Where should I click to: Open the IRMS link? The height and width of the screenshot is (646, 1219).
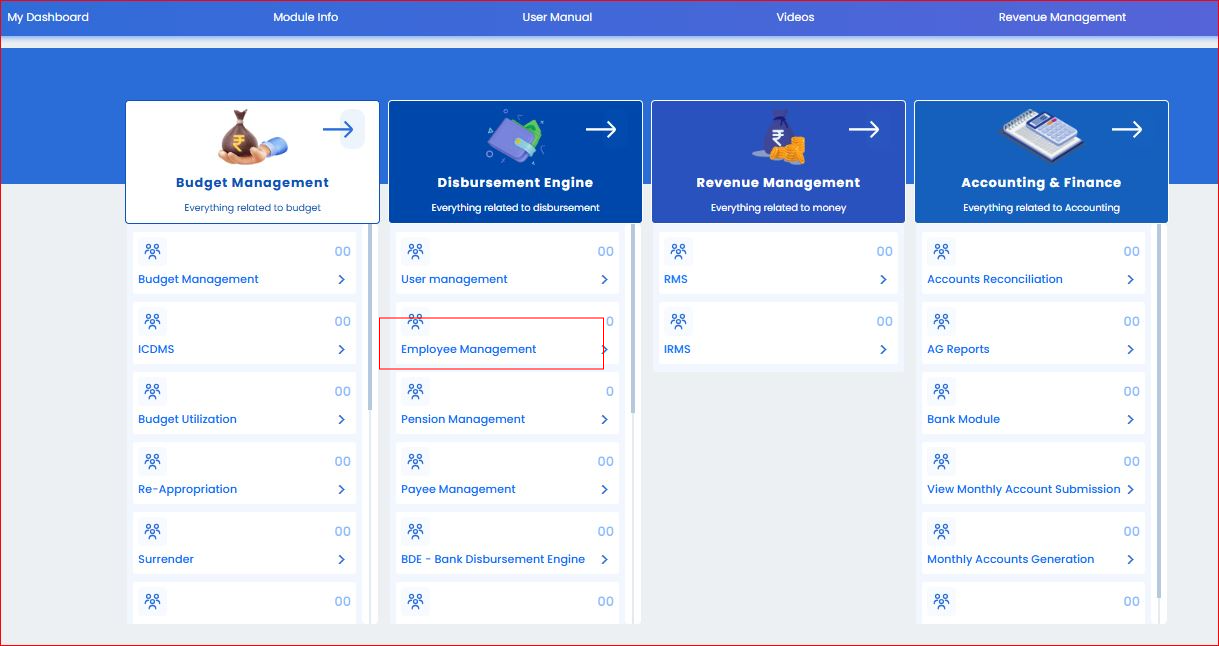[x=677, y=349]
